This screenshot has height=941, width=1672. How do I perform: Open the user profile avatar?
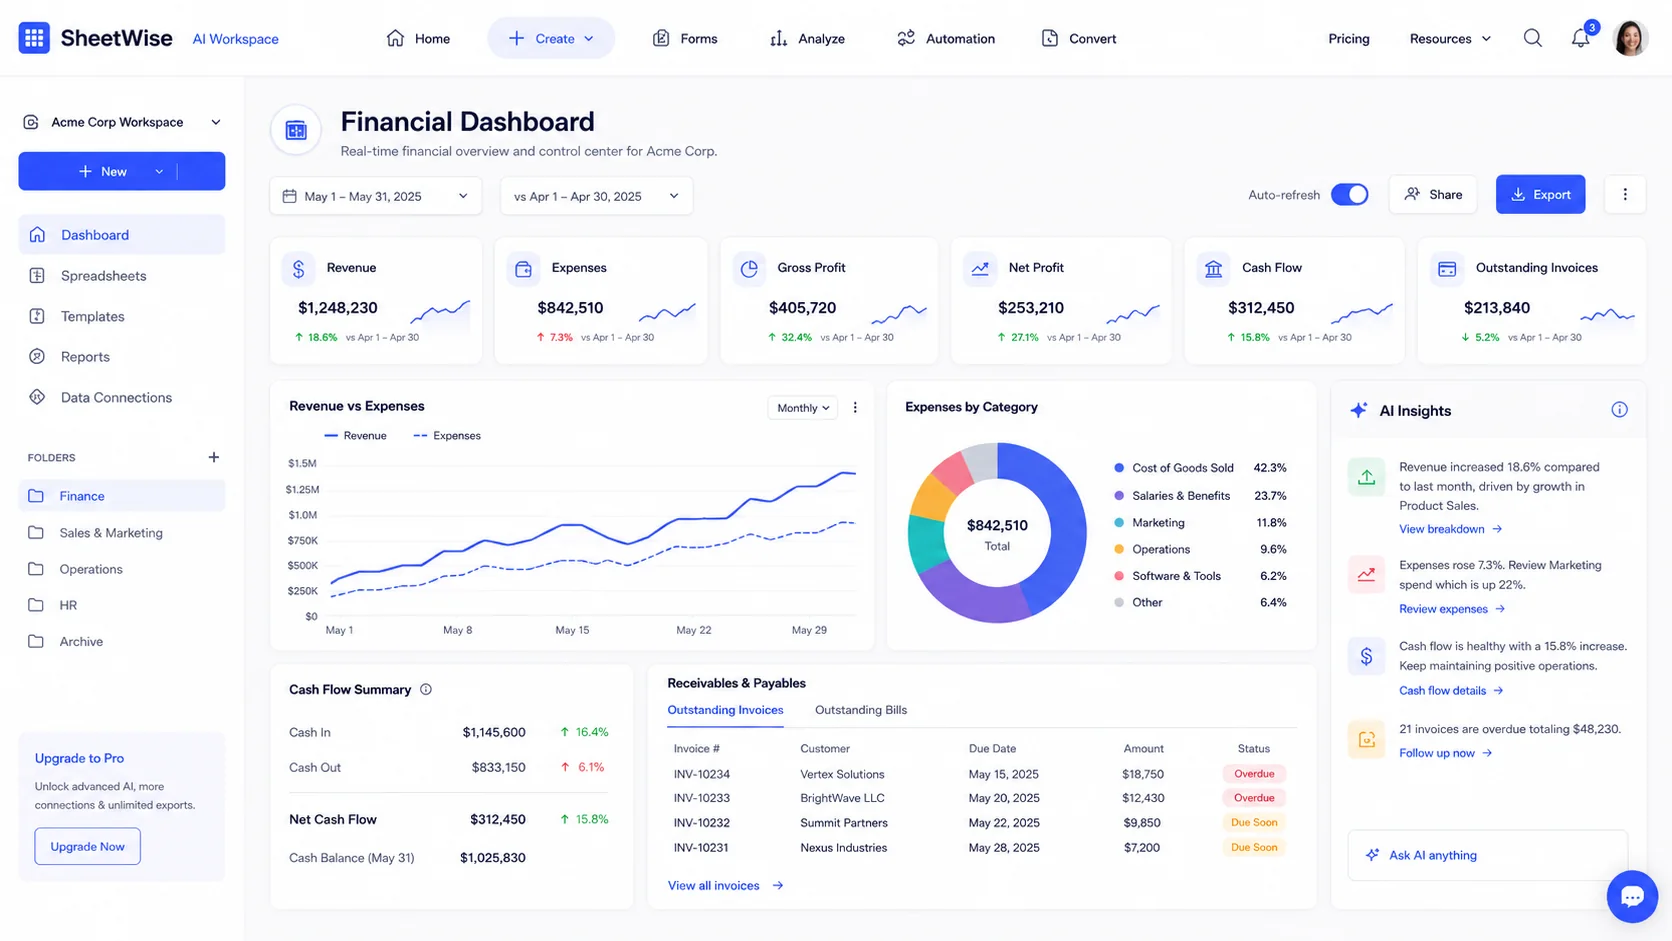[x=1630, y=38]
